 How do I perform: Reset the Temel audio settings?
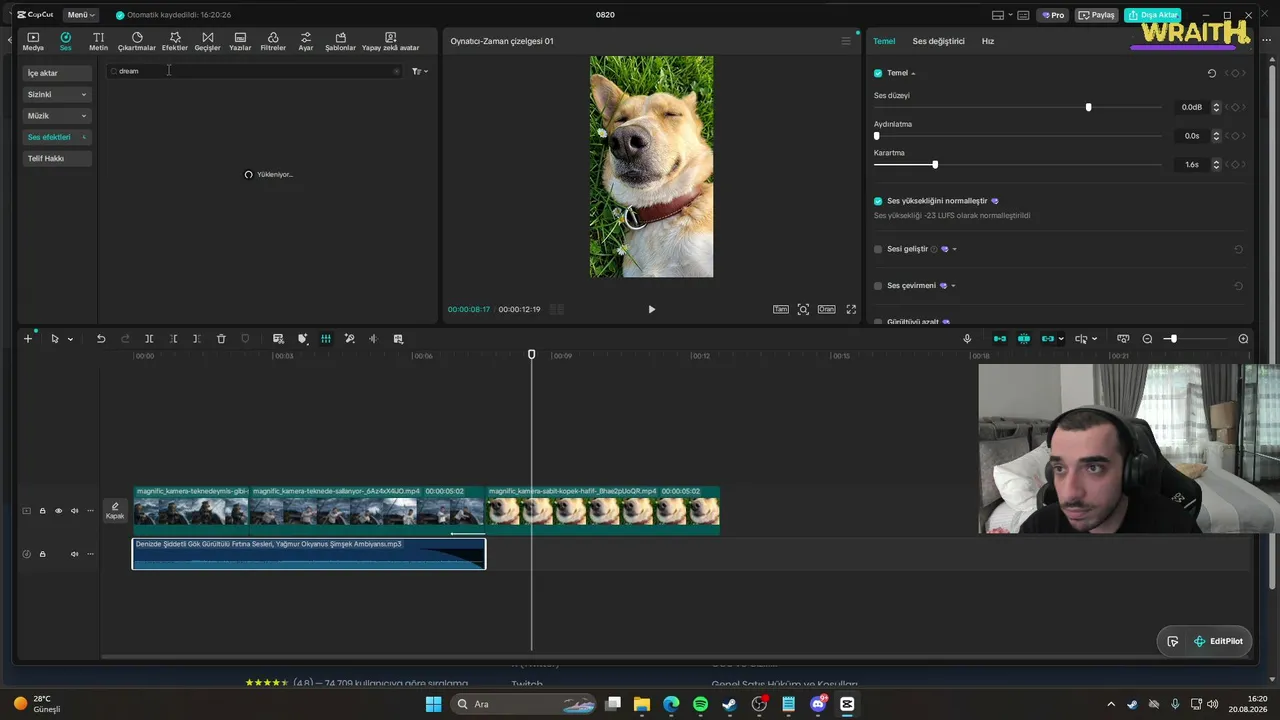point(1212,73)
